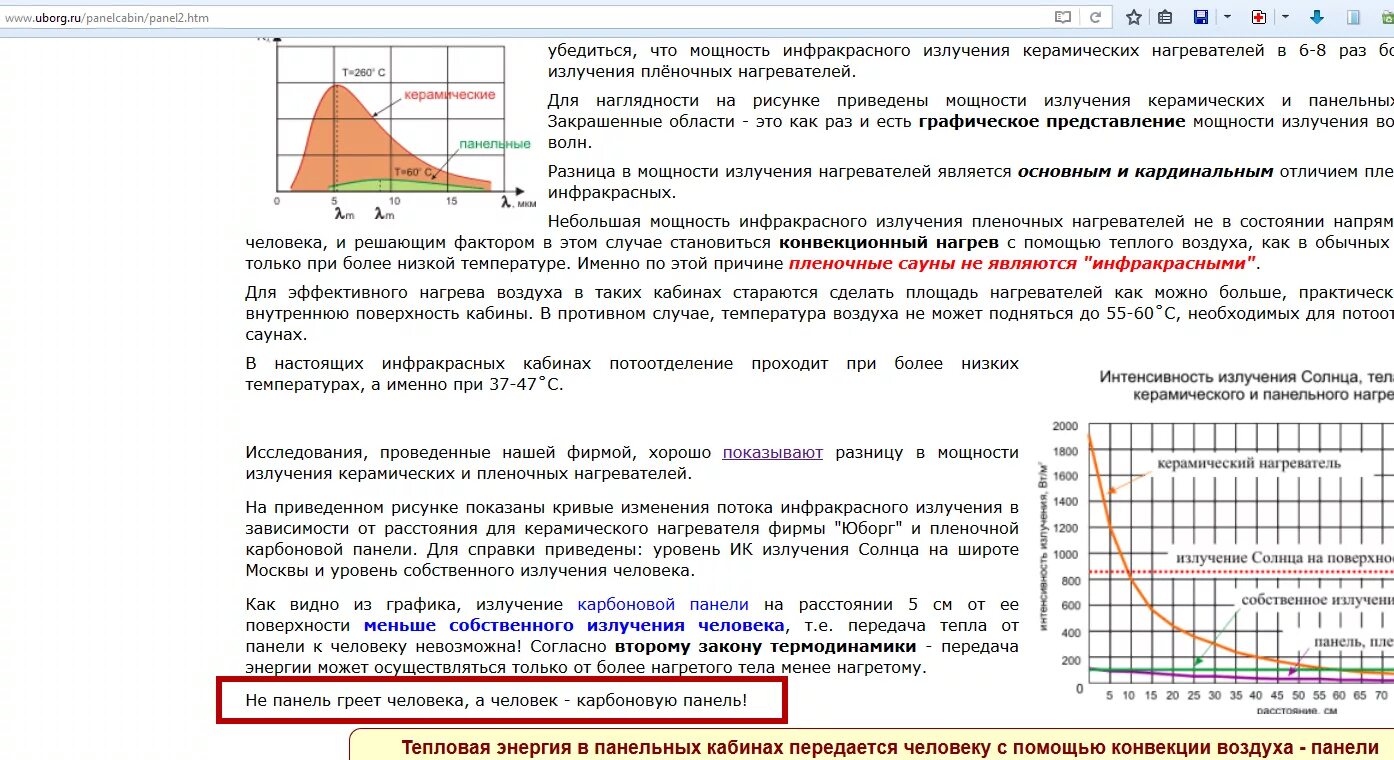Open downloads with the blue arrow icon
1394x760 pixels.
(1317, 17)
